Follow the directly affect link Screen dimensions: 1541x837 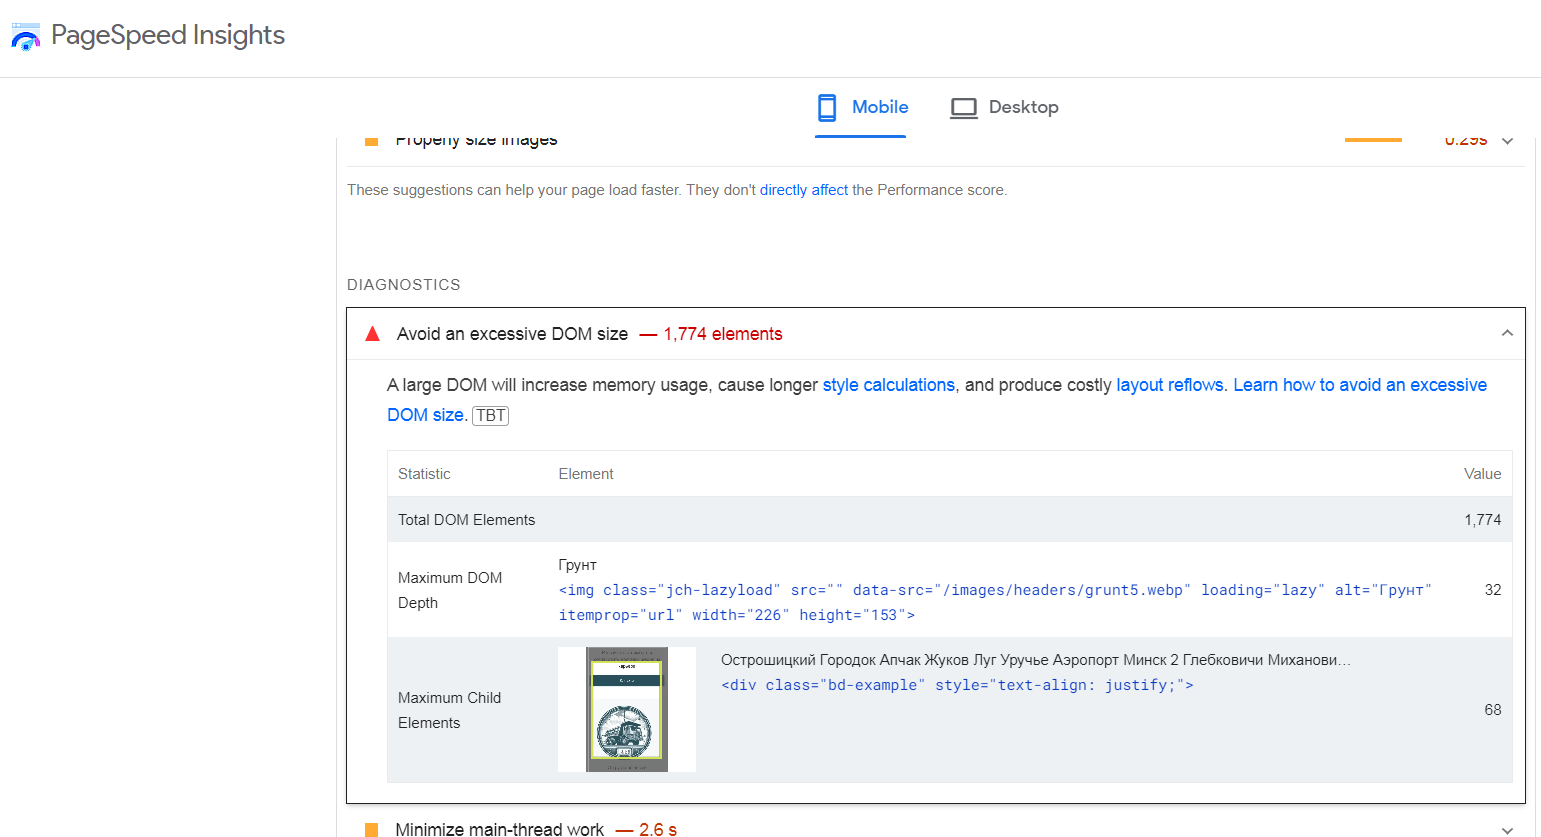click(803, 190)
